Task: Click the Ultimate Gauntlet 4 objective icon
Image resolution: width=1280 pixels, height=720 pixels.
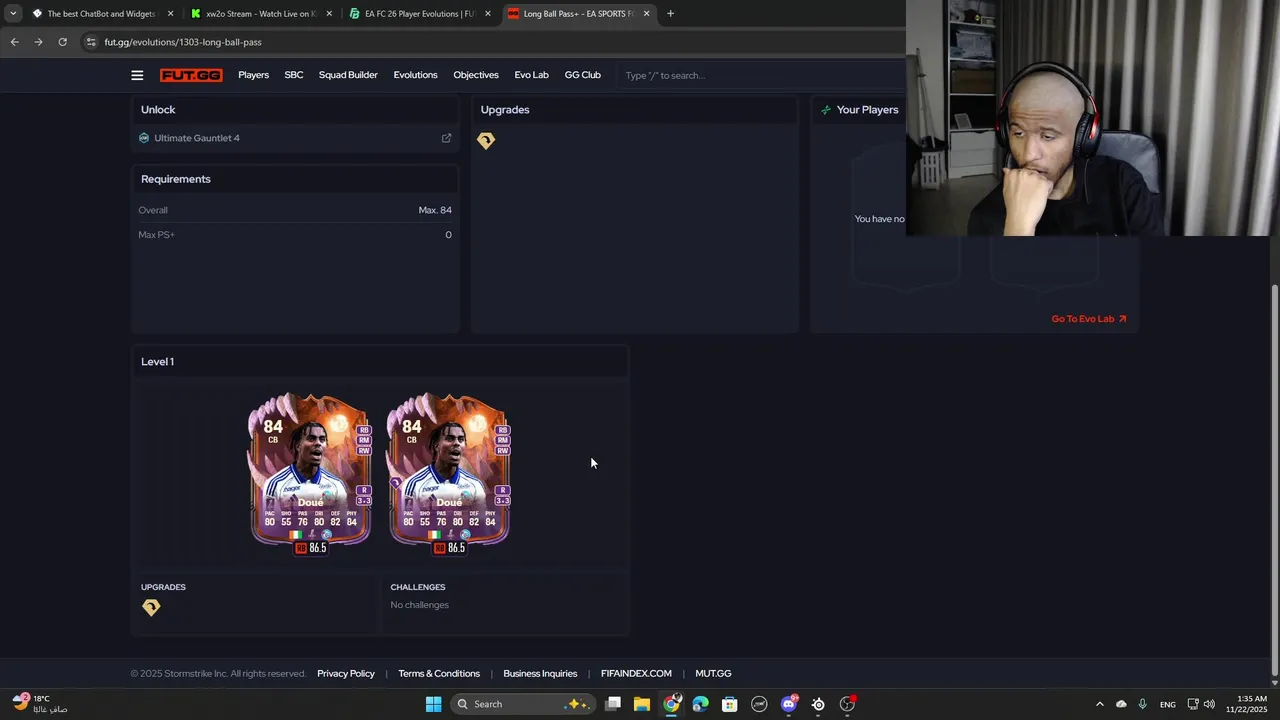Action: coord(144,138)
